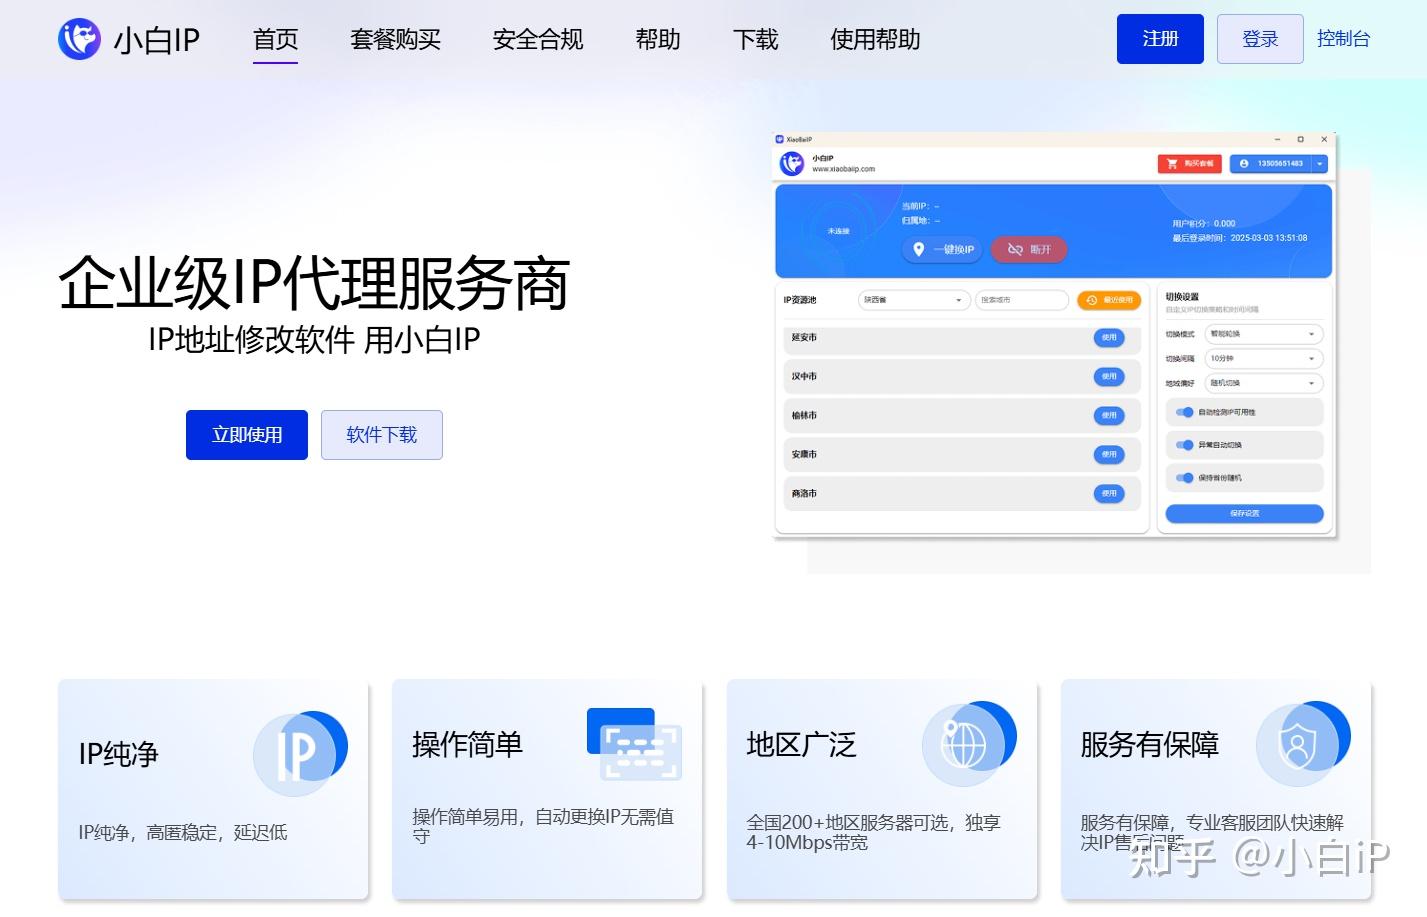
Task: Expand the 切换模式 智能轮换 dropdown
Action: tap(1263, 333)
